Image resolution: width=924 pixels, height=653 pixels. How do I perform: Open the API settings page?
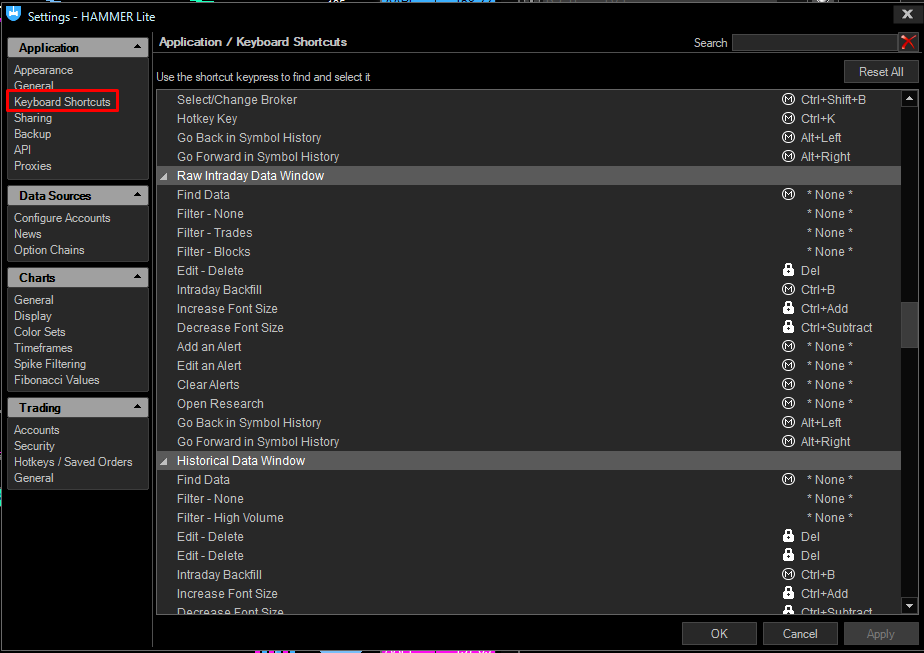(22, 150)
